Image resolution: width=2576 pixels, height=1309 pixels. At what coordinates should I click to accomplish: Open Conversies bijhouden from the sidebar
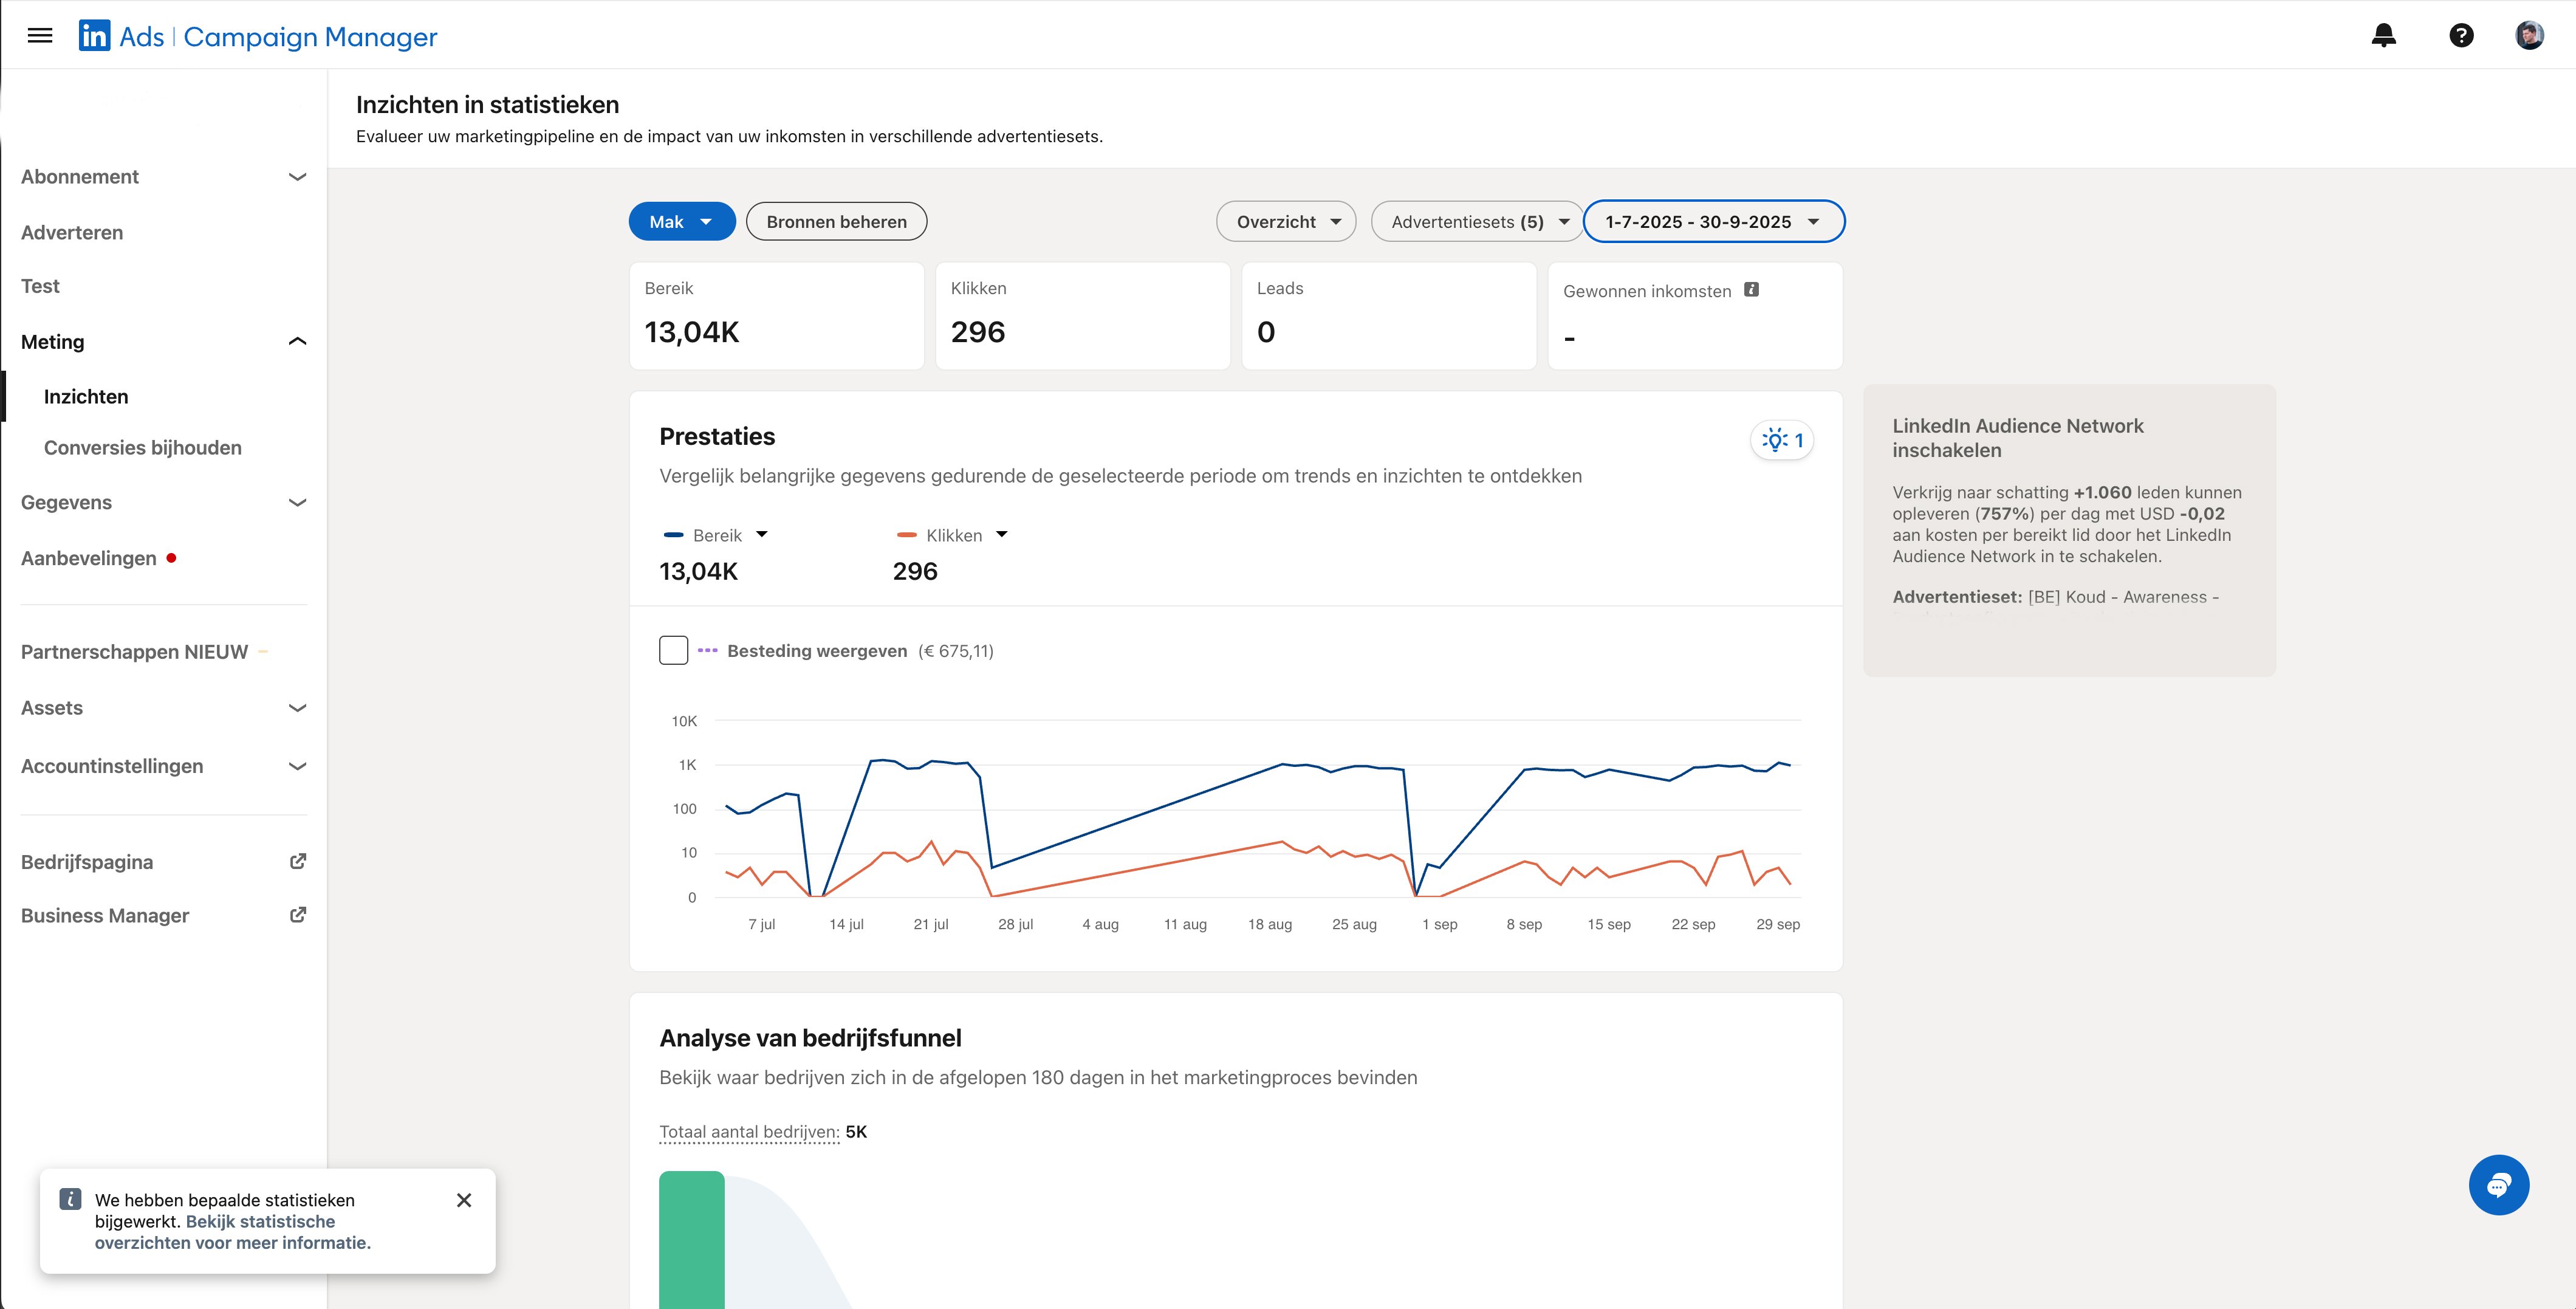142,447
